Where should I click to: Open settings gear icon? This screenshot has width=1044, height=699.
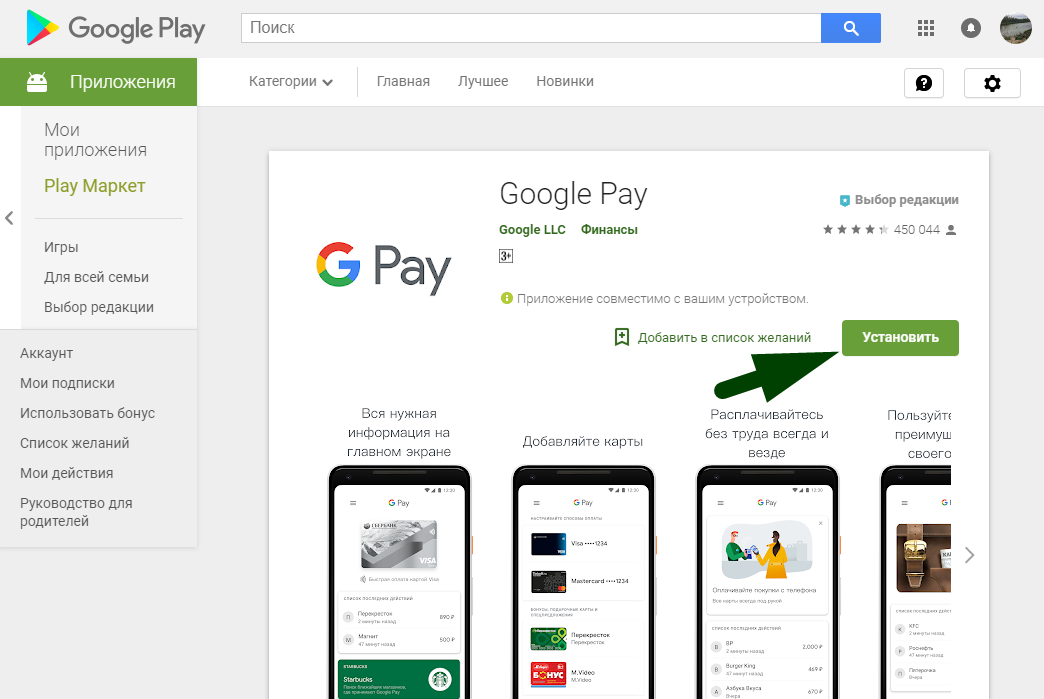pos(992,83)
